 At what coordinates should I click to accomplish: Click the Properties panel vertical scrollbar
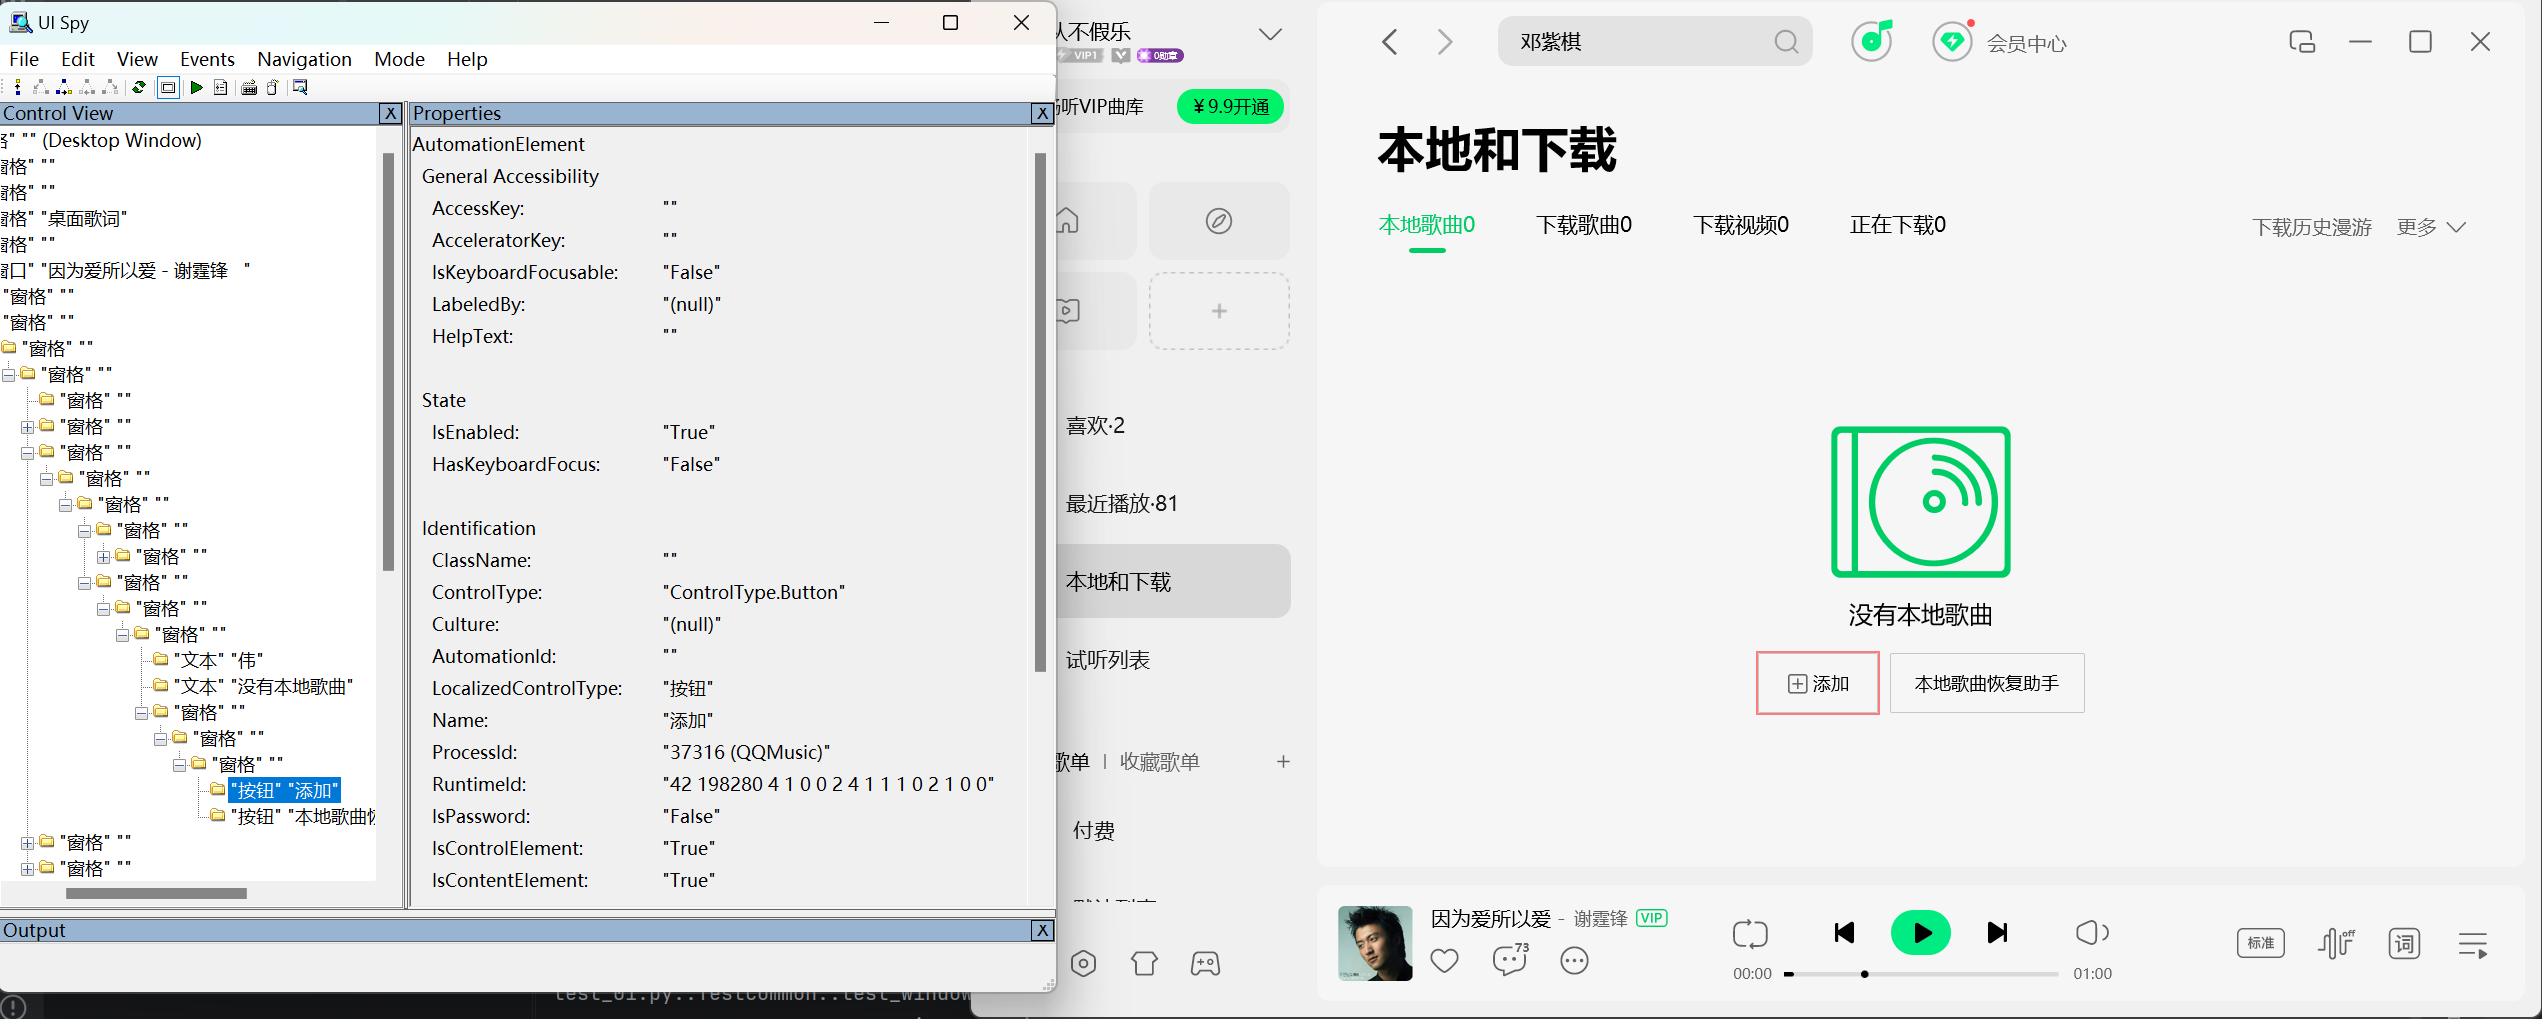pos(1040,412)
